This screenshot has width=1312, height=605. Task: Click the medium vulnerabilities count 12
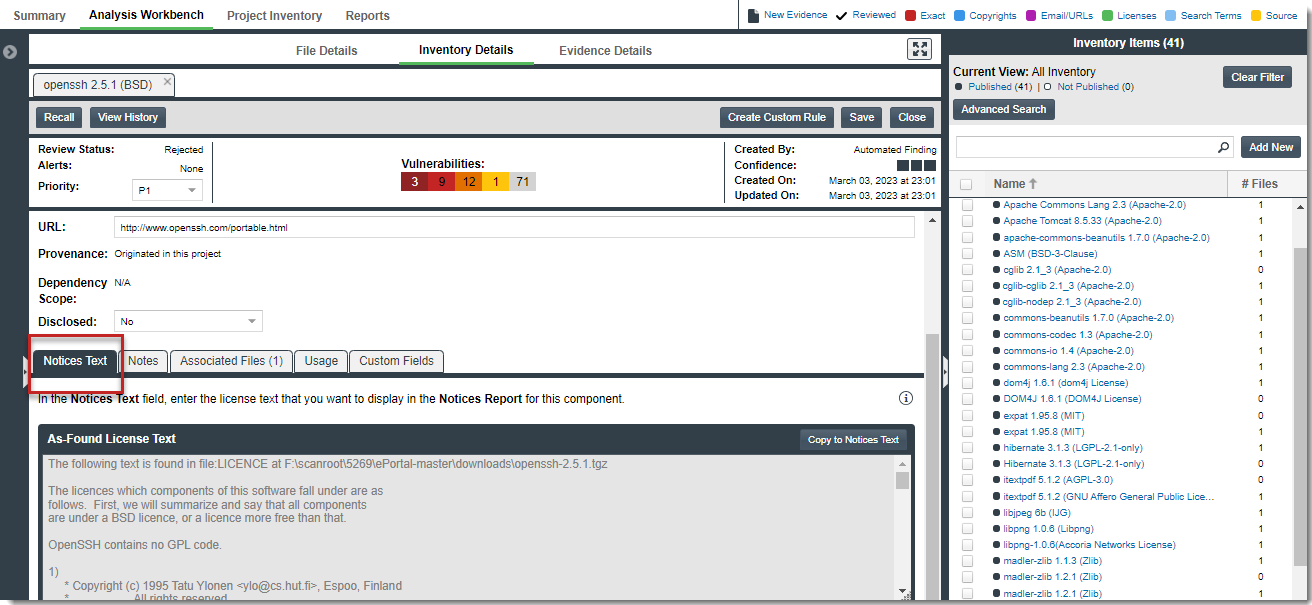[468, 181]
